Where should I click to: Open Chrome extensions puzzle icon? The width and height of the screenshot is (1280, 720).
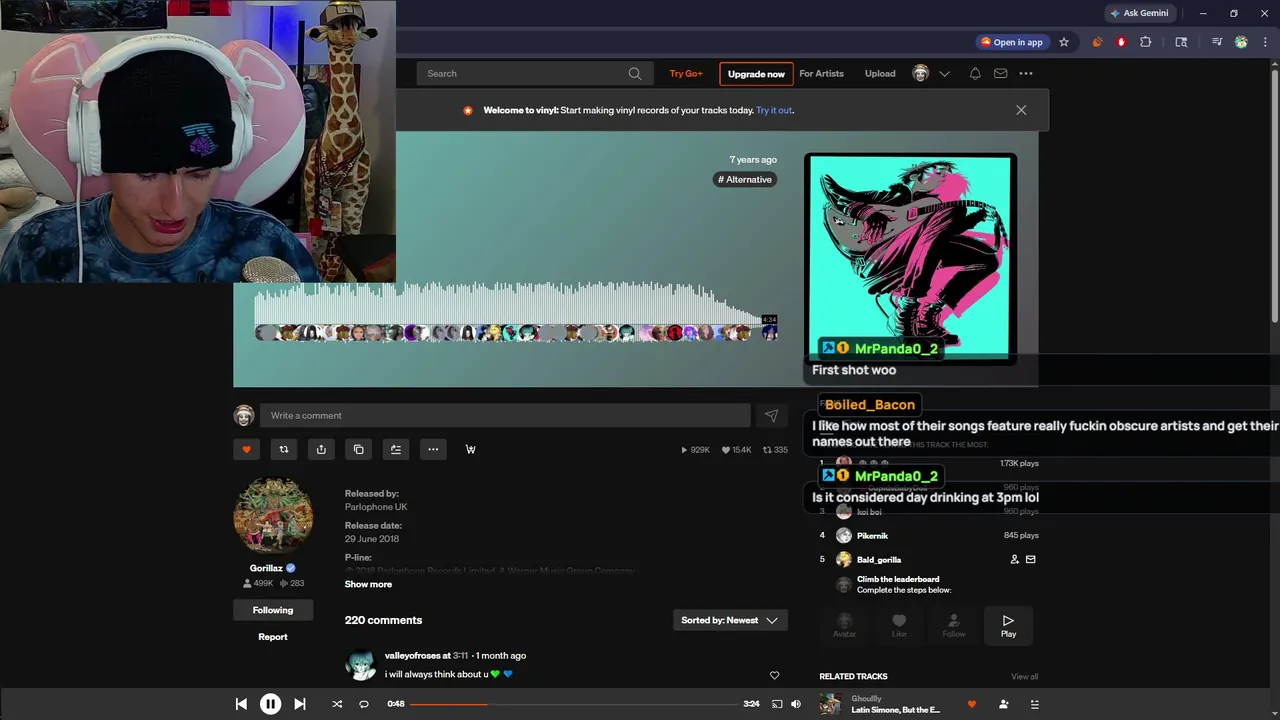pos(1146,42)
